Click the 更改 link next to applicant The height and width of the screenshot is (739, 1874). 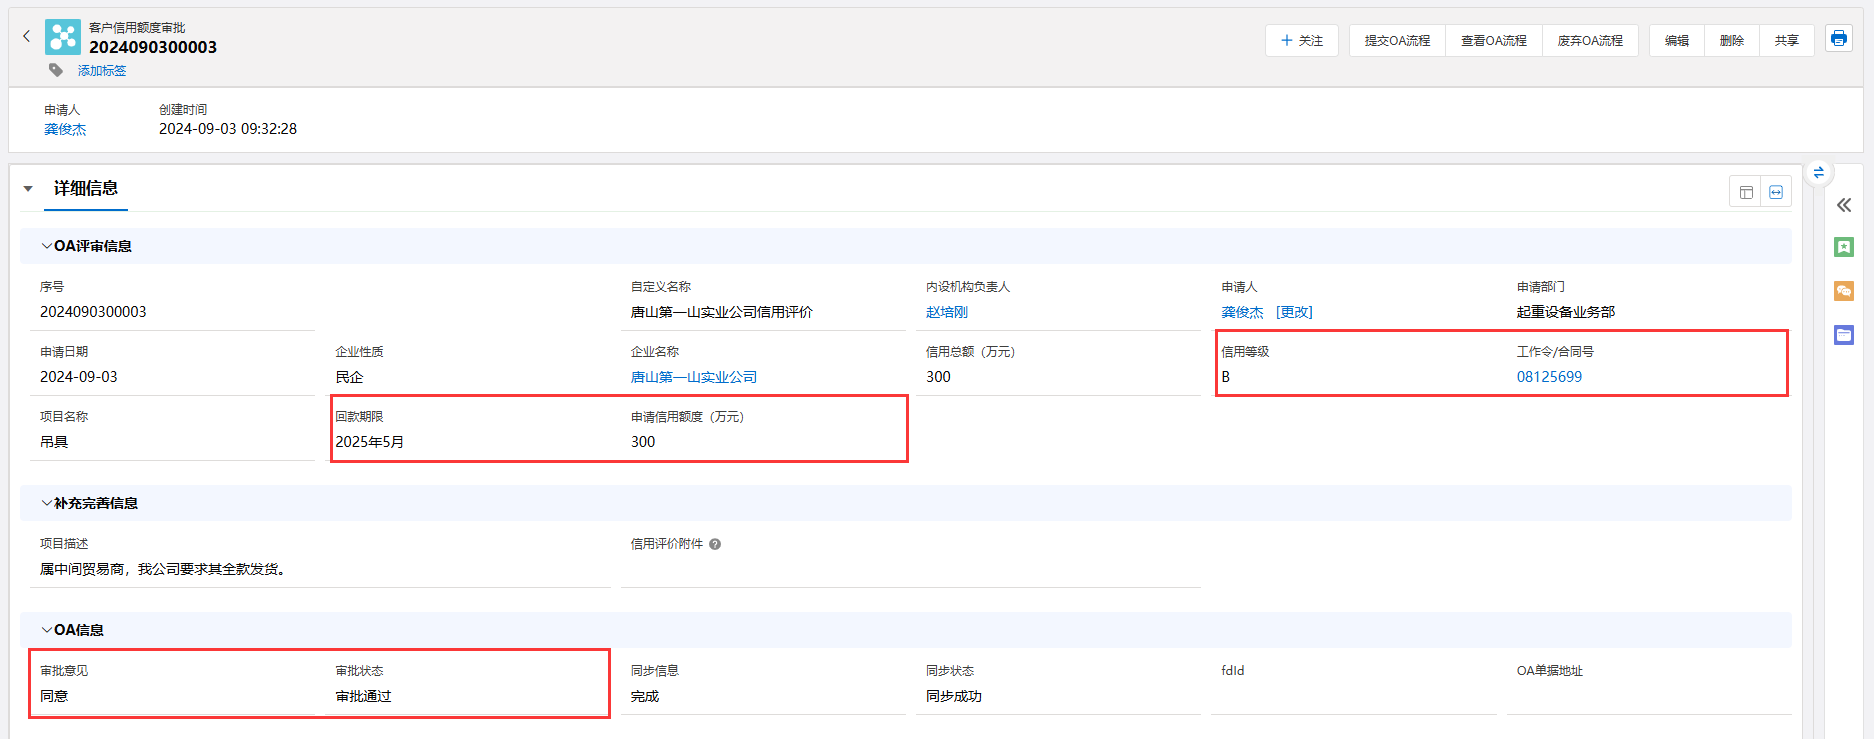point(1294,312)
